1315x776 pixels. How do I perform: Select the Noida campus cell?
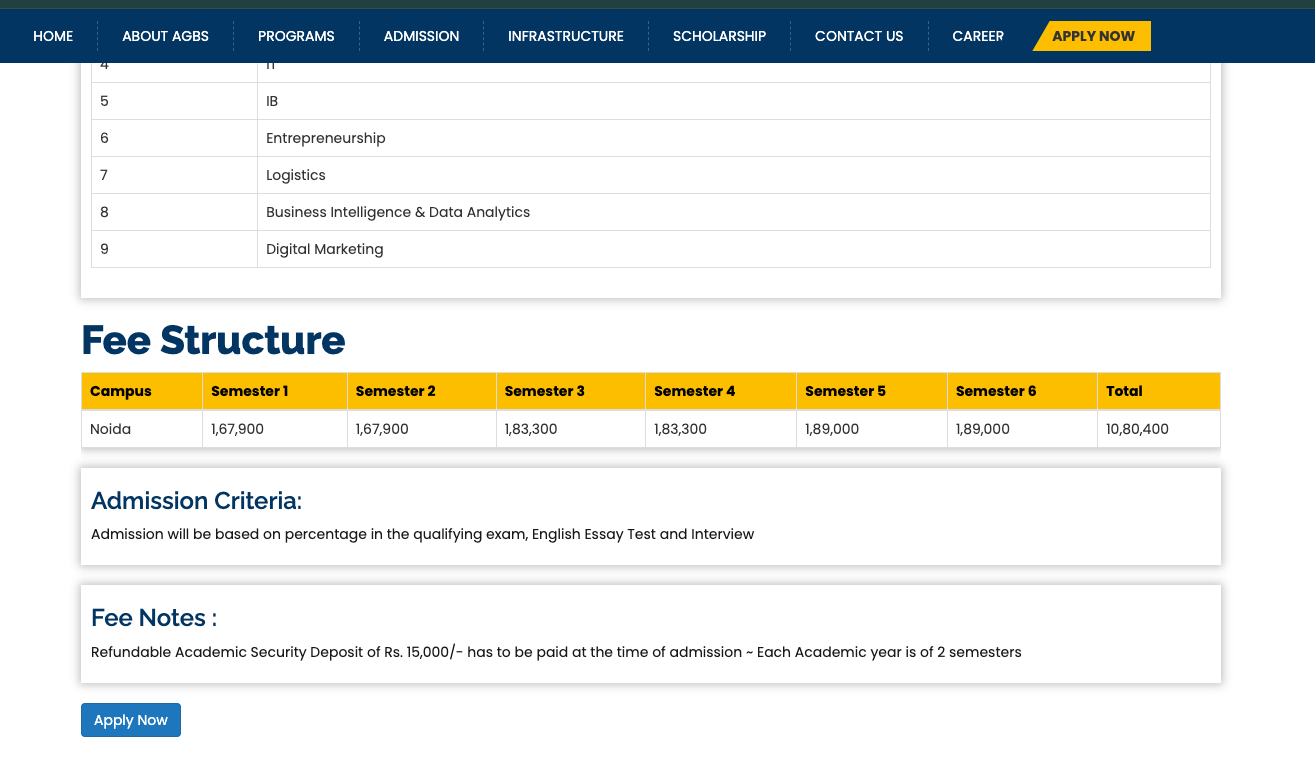click(111, 429)
